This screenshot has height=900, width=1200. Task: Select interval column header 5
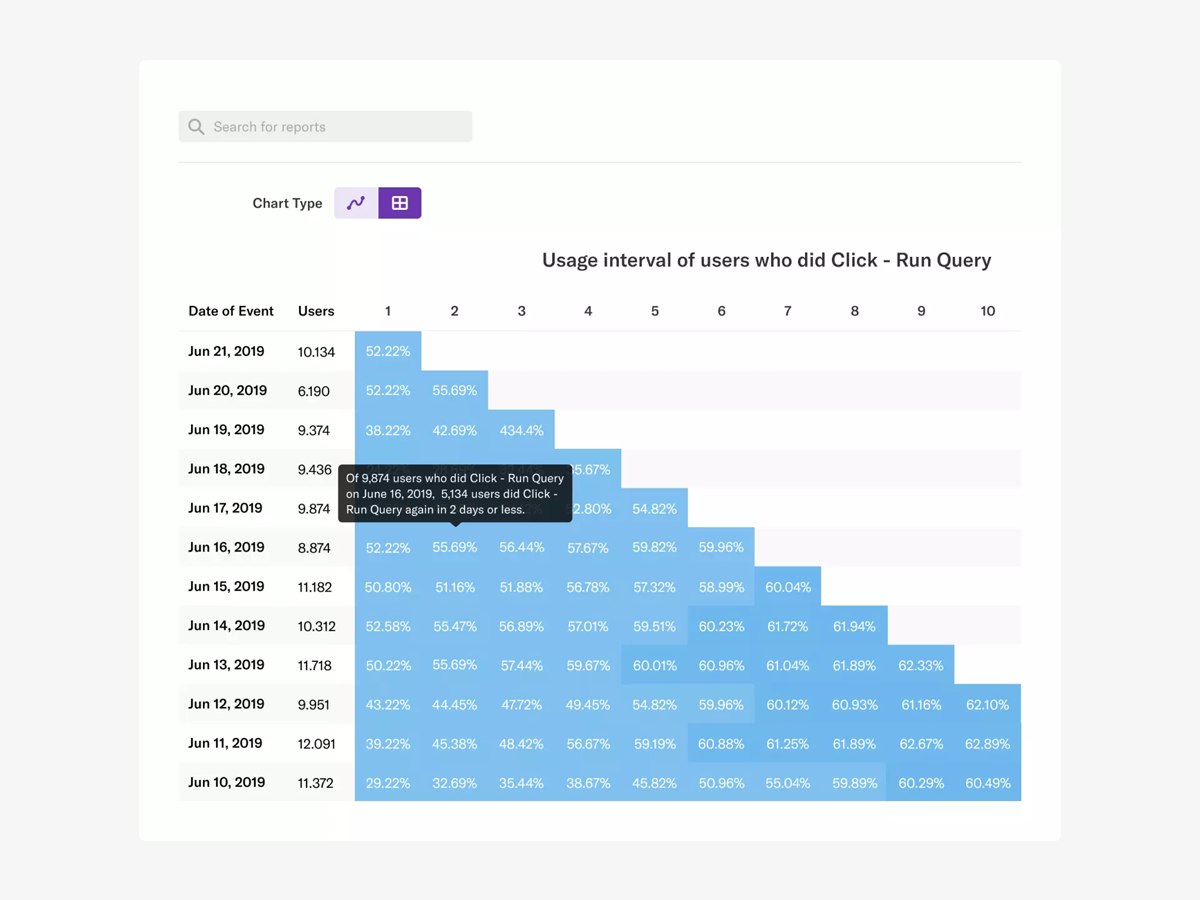click(654, 311)
